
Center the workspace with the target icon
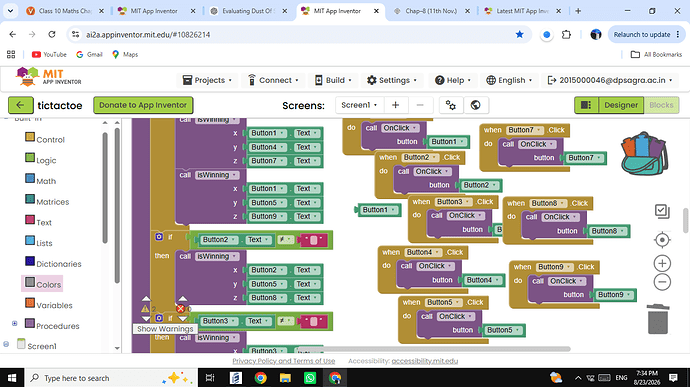click(x=662, y=240)
